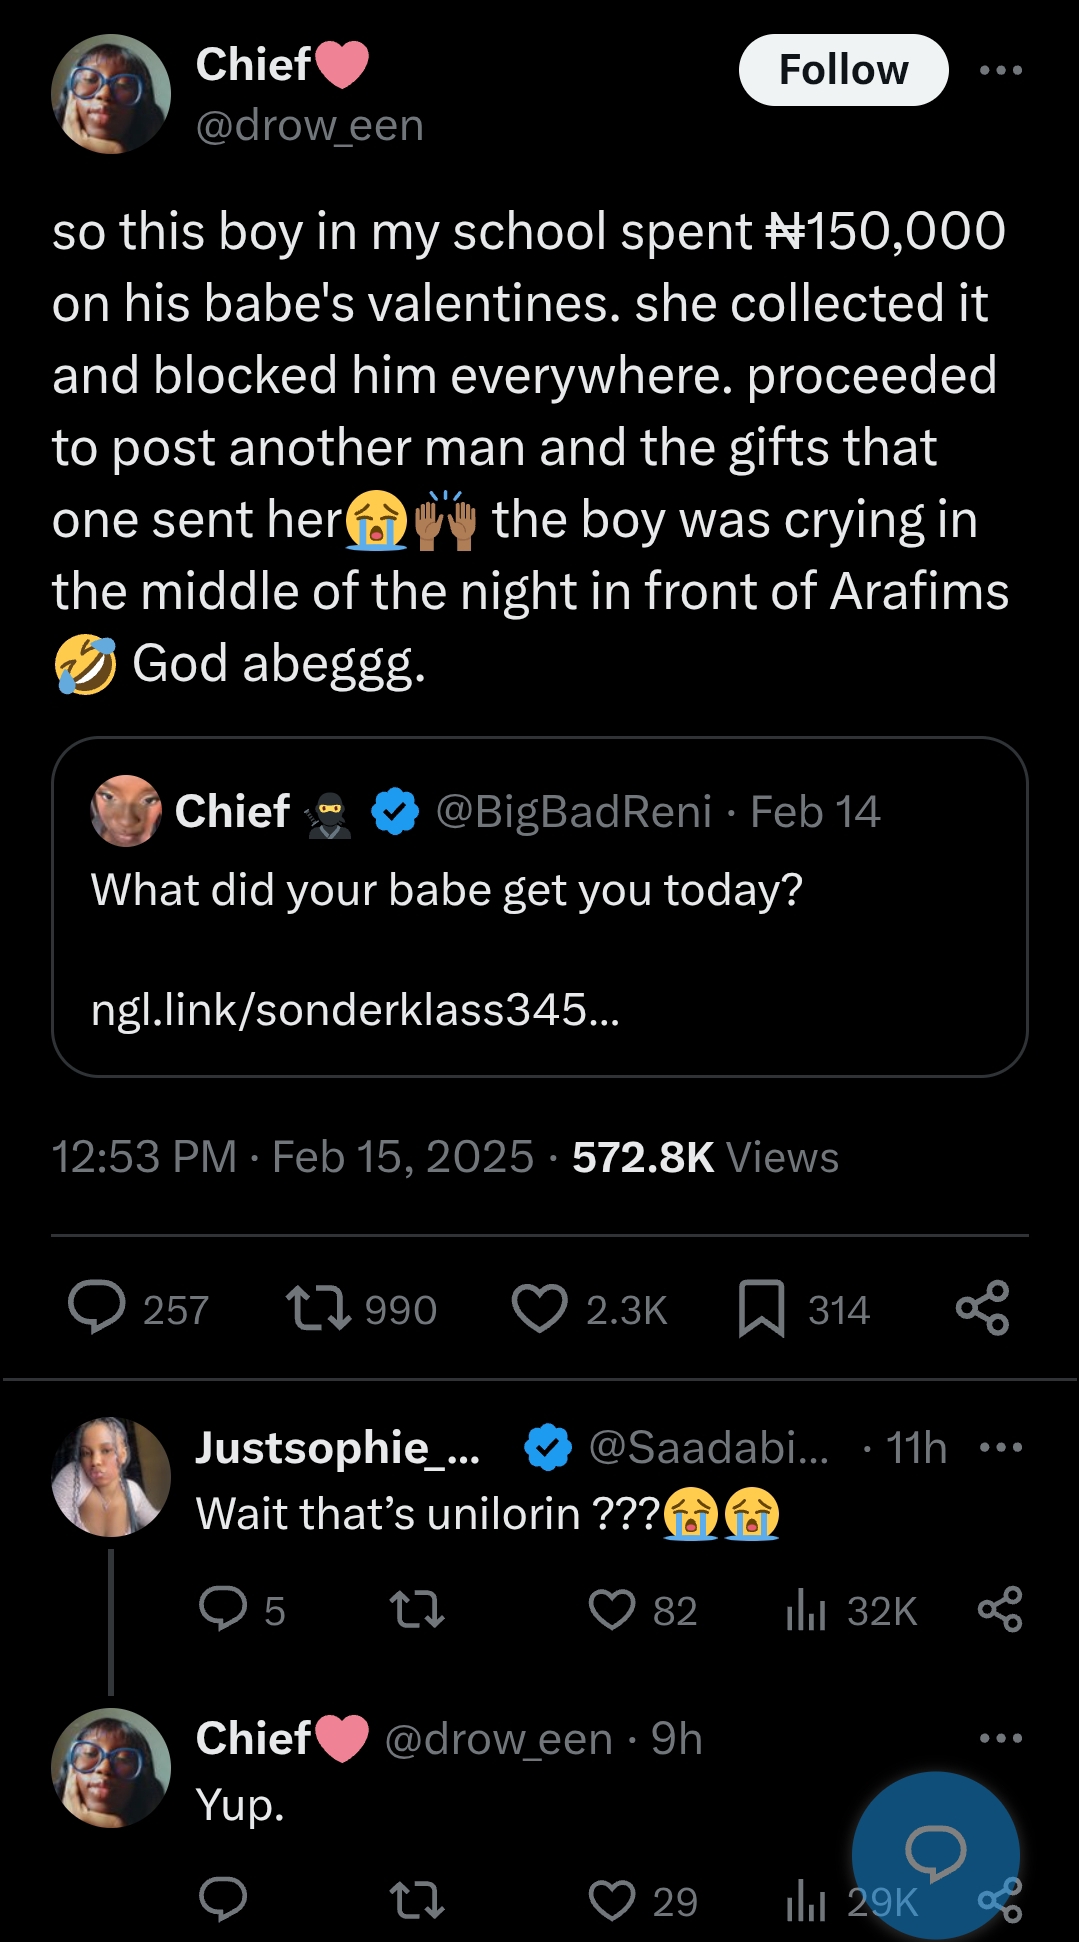1079x1942 pixels.
Task: Open the three-dot menu on main tweet
Action: click(1001, 70)
